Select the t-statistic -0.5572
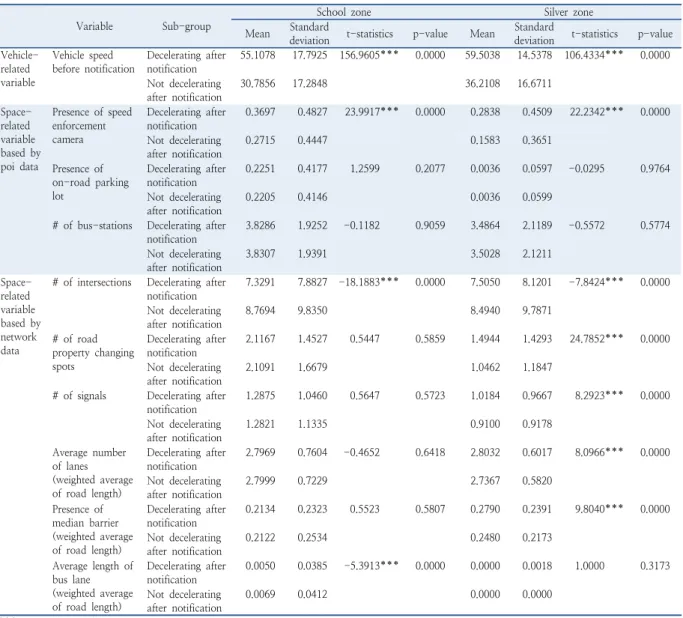 [587, 226]
